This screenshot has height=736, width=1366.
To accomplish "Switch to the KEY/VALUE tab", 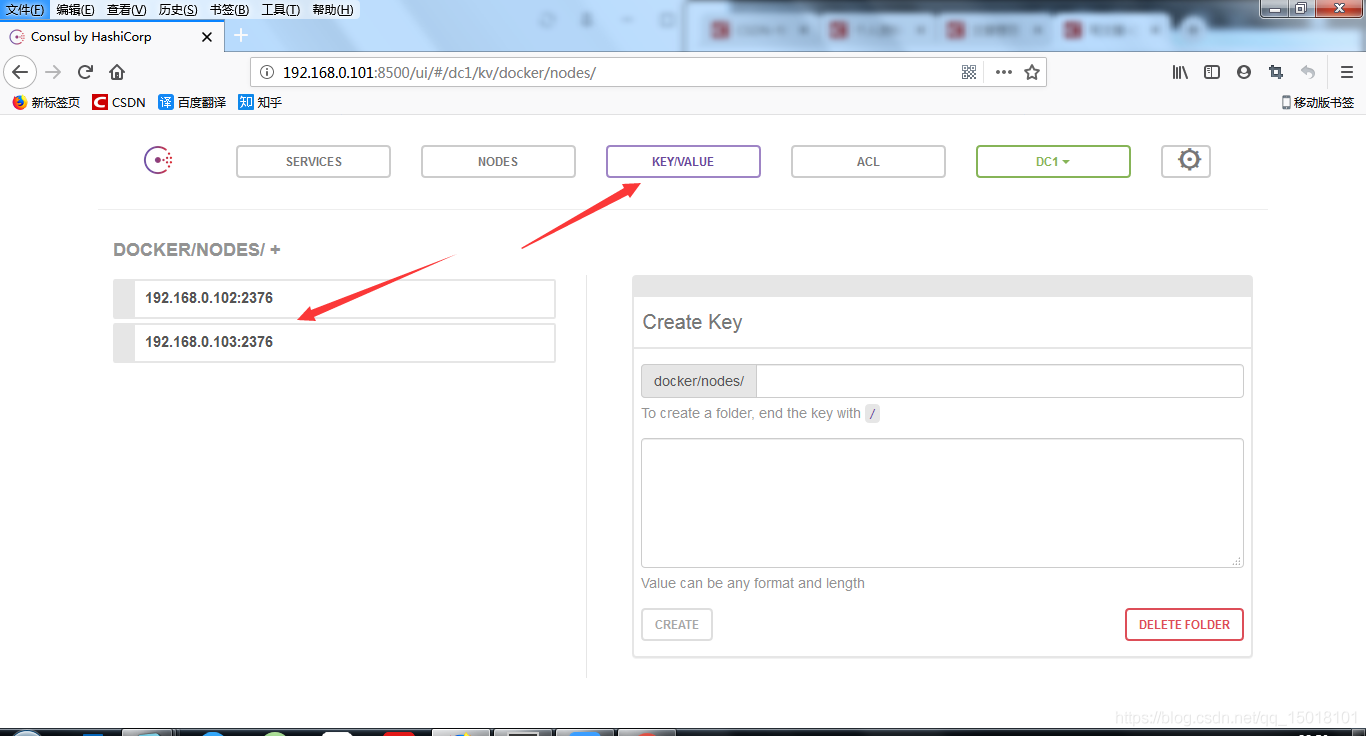I will click(x=683, y=161).
